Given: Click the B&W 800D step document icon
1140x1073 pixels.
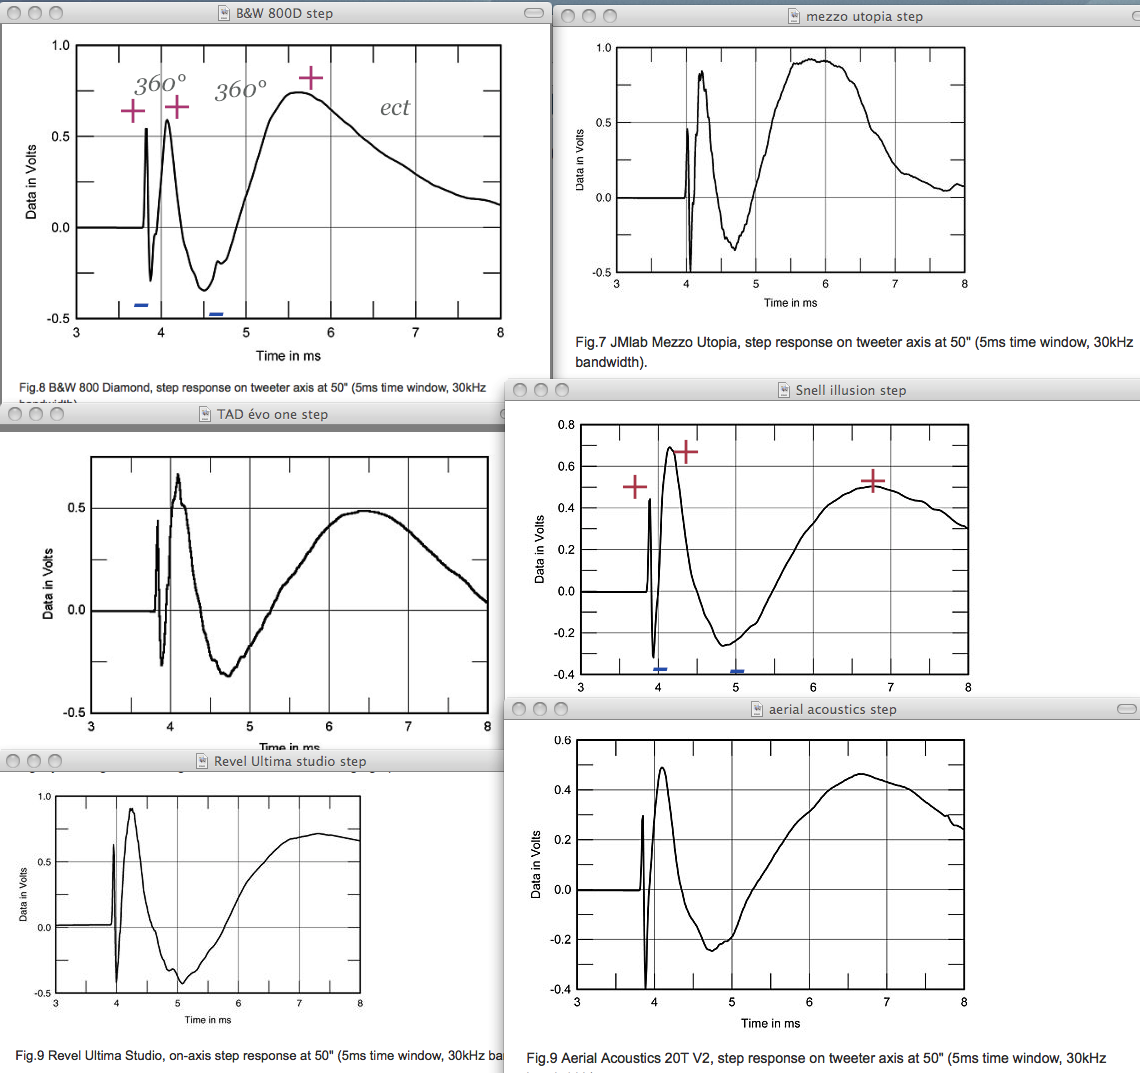Looking at the screenshot, I should click(225, 13).
